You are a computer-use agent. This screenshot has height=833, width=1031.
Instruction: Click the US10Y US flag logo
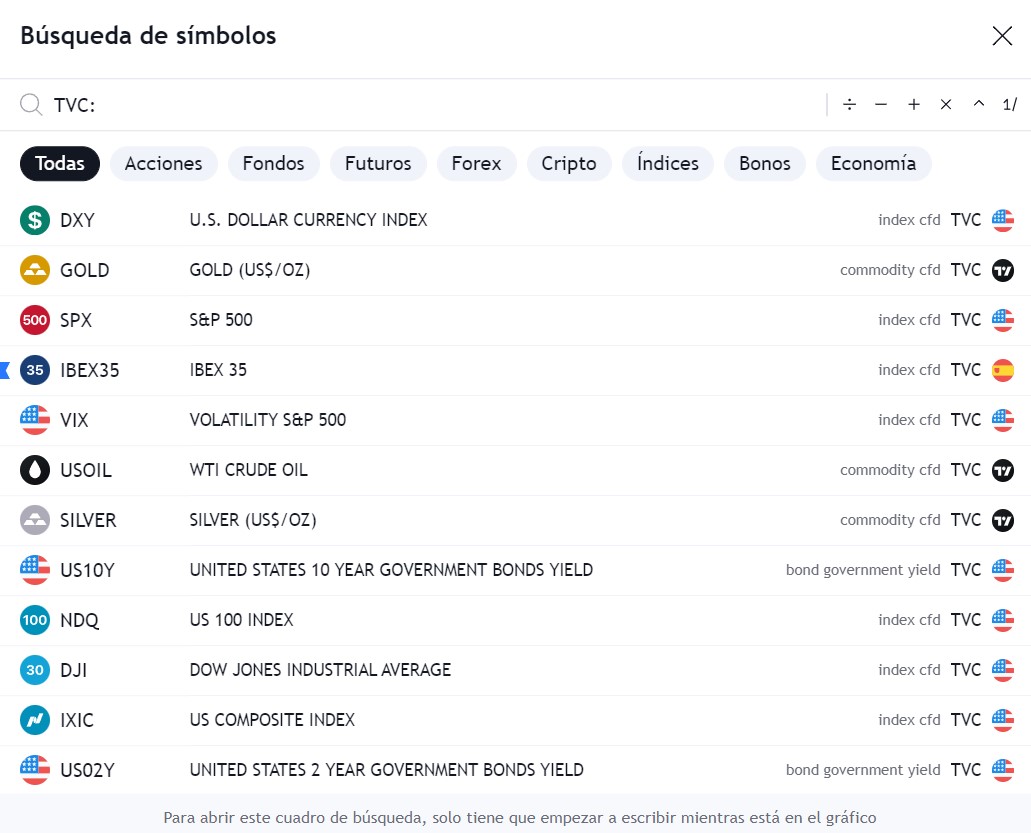pyautogui.click(x=35, y=570)
